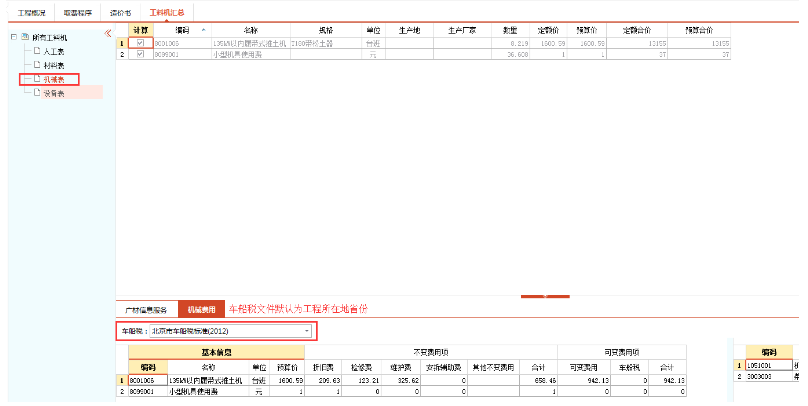Click the sort arrow in 编码 column header

[204, 30]
